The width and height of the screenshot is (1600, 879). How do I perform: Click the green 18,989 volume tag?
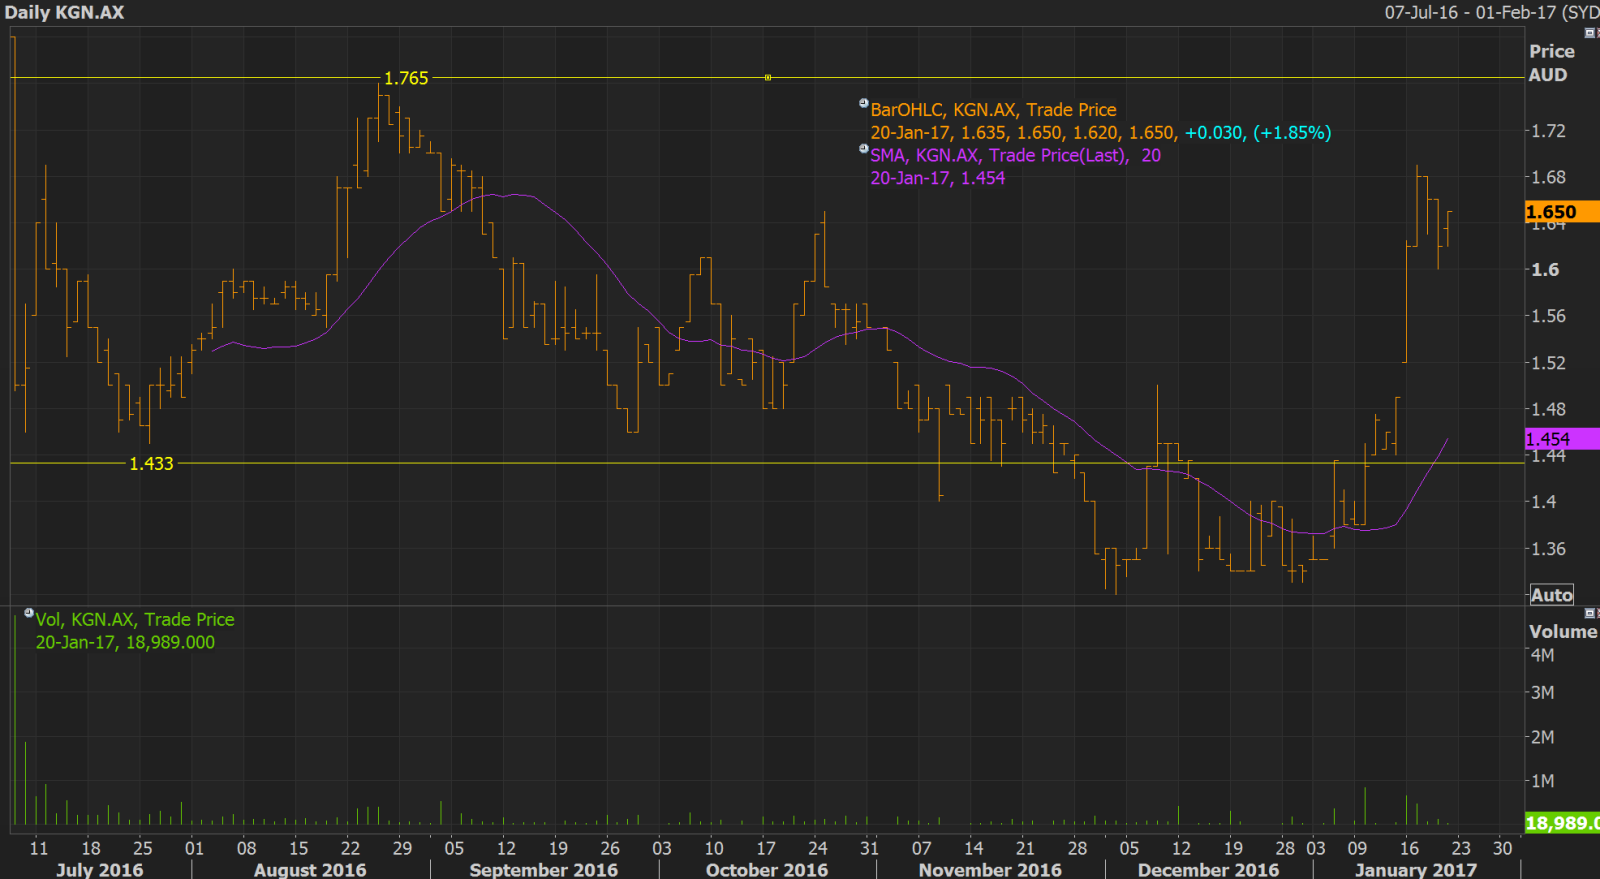[1561, 823]
